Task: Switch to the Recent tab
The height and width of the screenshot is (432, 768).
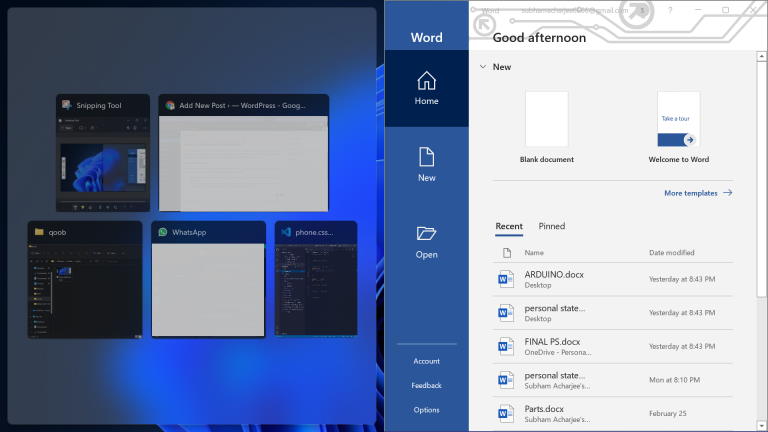Action: (x=509, y=226)
